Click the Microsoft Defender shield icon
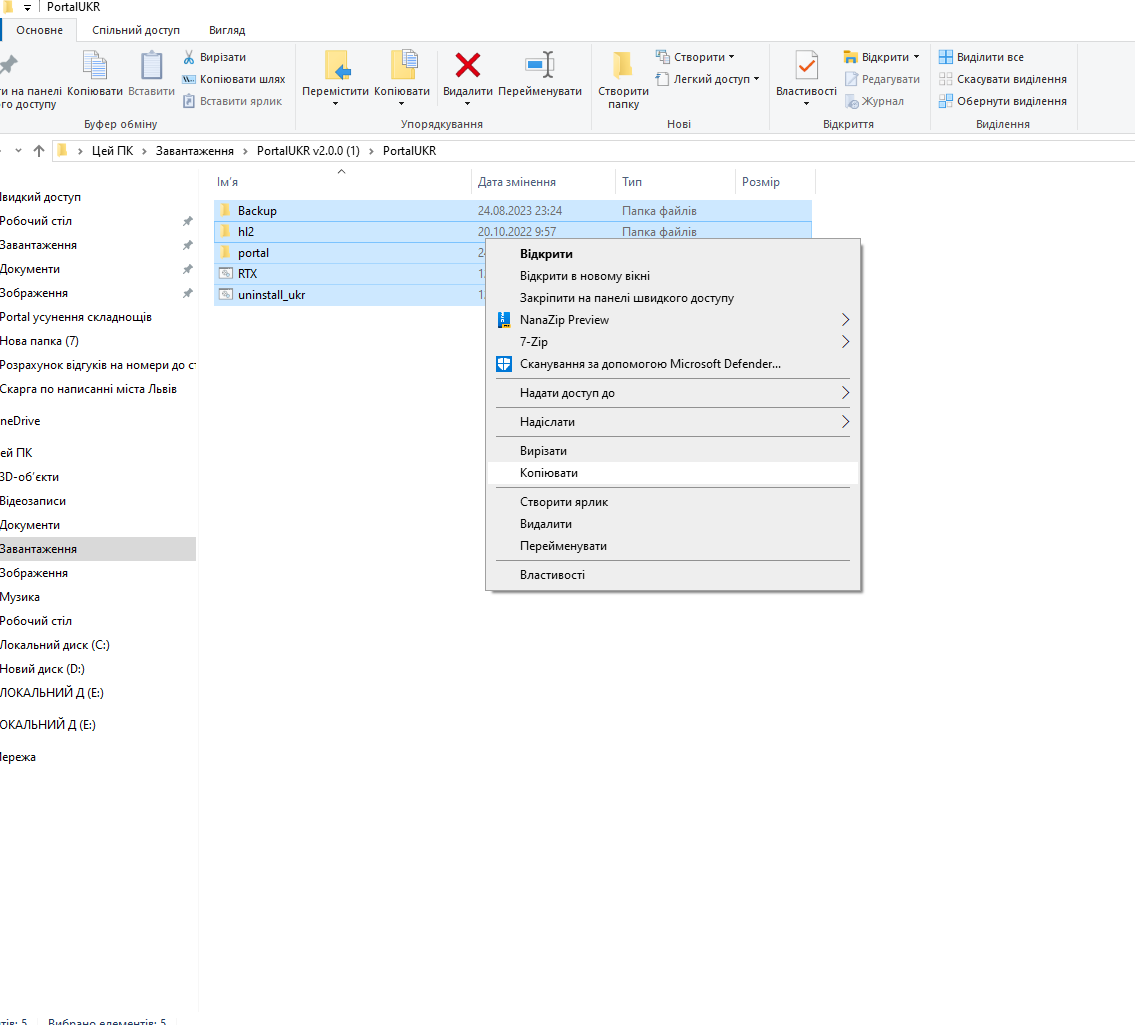The image size is (1135, 1025). (x=504, y=364)
